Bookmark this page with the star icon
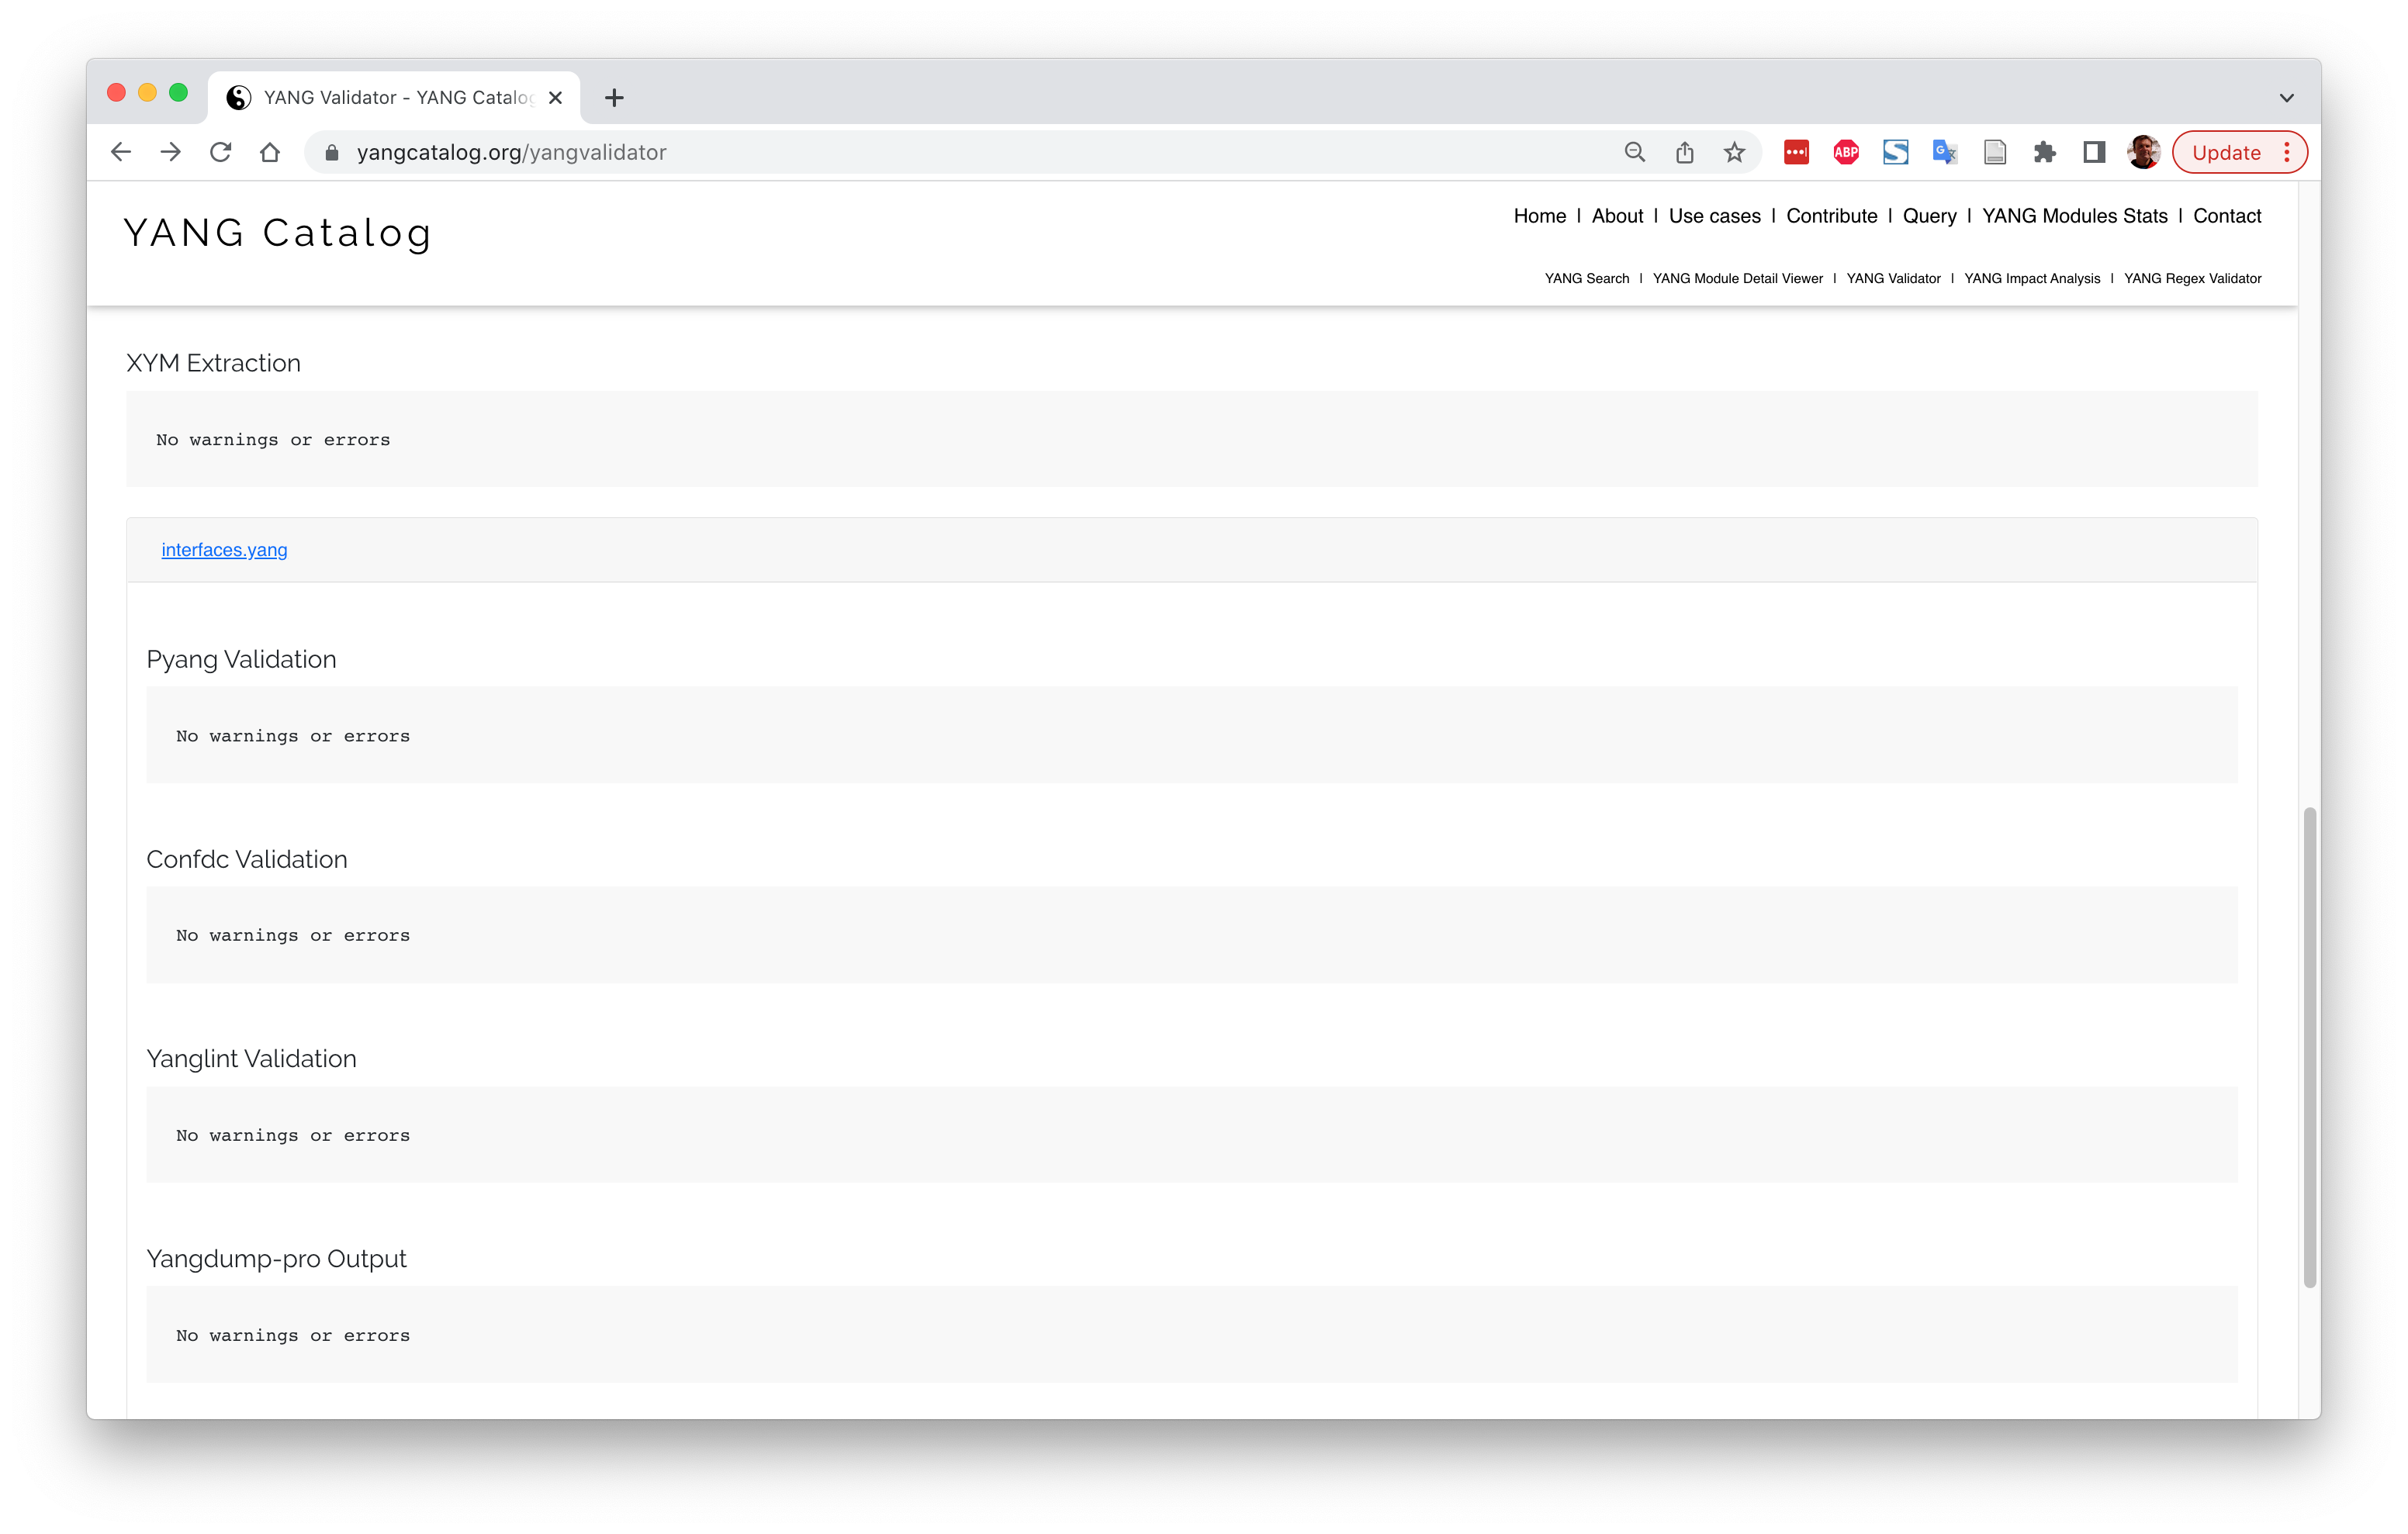2408x1534 pixels. pyautogui.click(x=1735, y=152)
